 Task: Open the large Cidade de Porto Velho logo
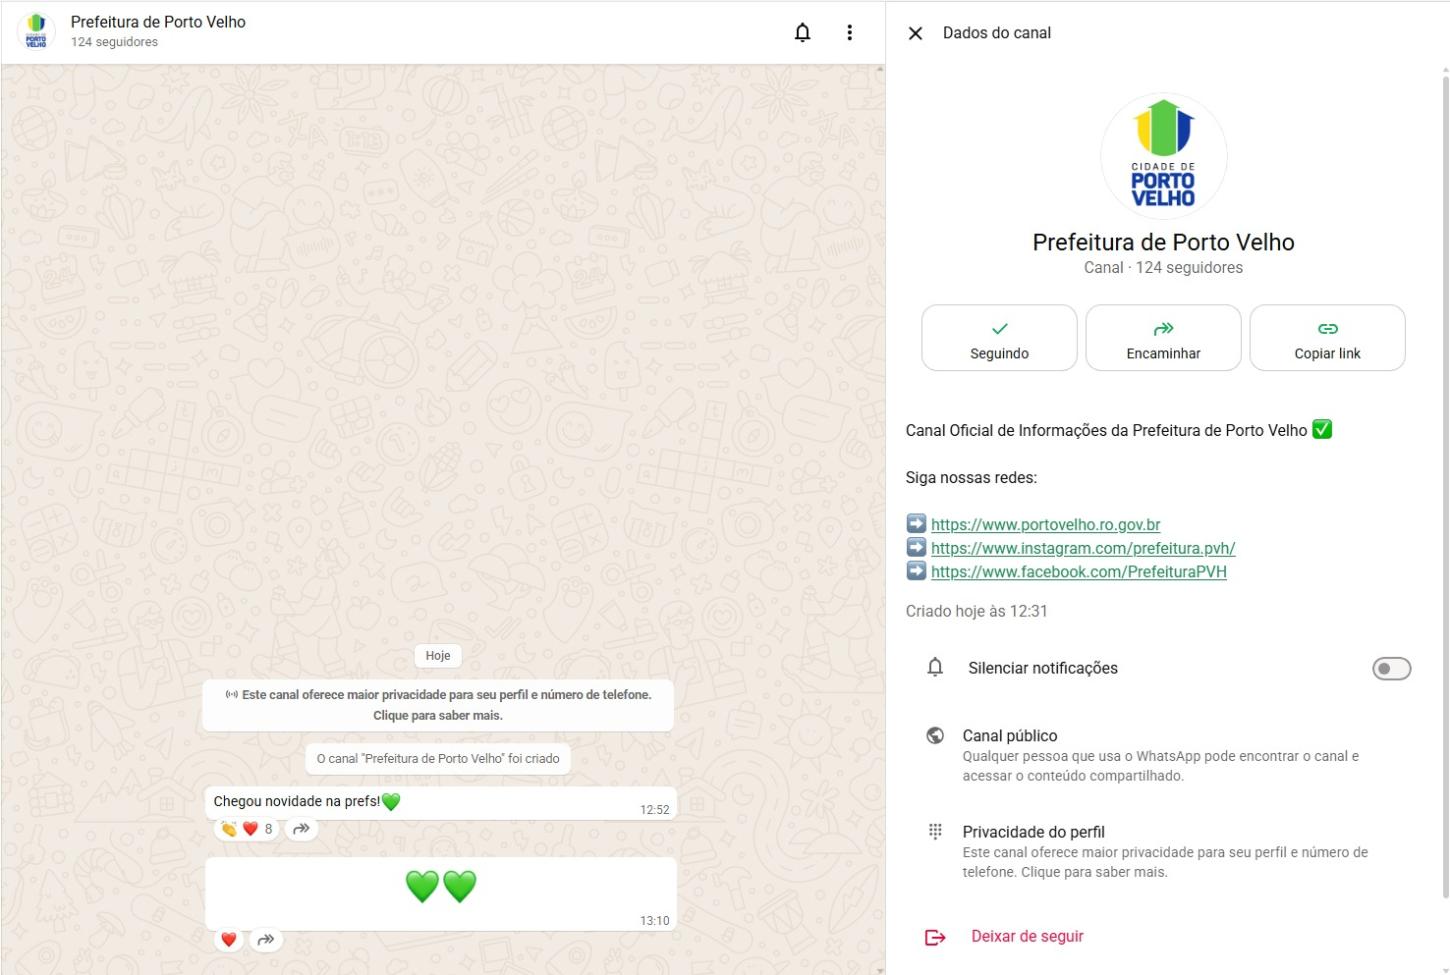pyautogui.click(x=1163, y=156)
